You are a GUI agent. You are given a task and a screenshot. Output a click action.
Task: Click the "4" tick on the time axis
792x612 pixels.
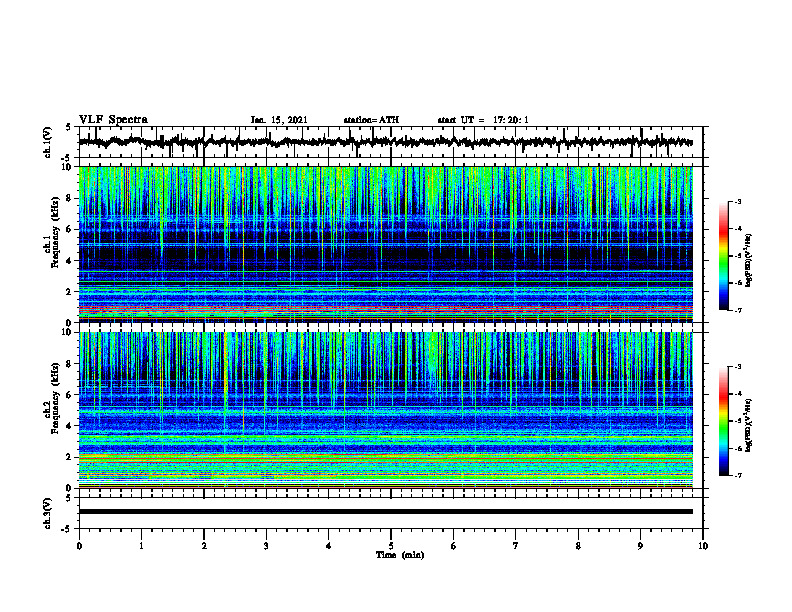[x=329, y=546]
